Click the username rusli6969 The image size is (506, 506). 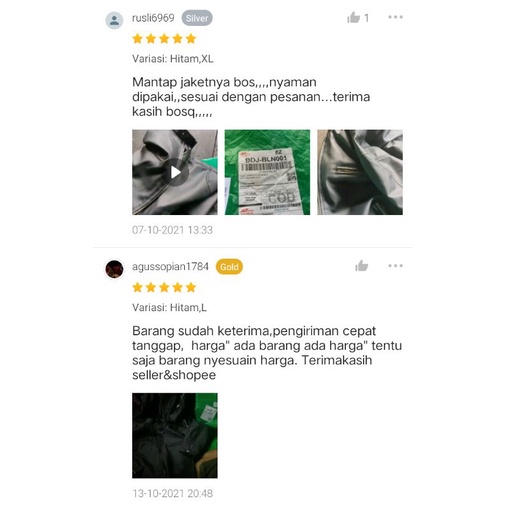[153, 18]
